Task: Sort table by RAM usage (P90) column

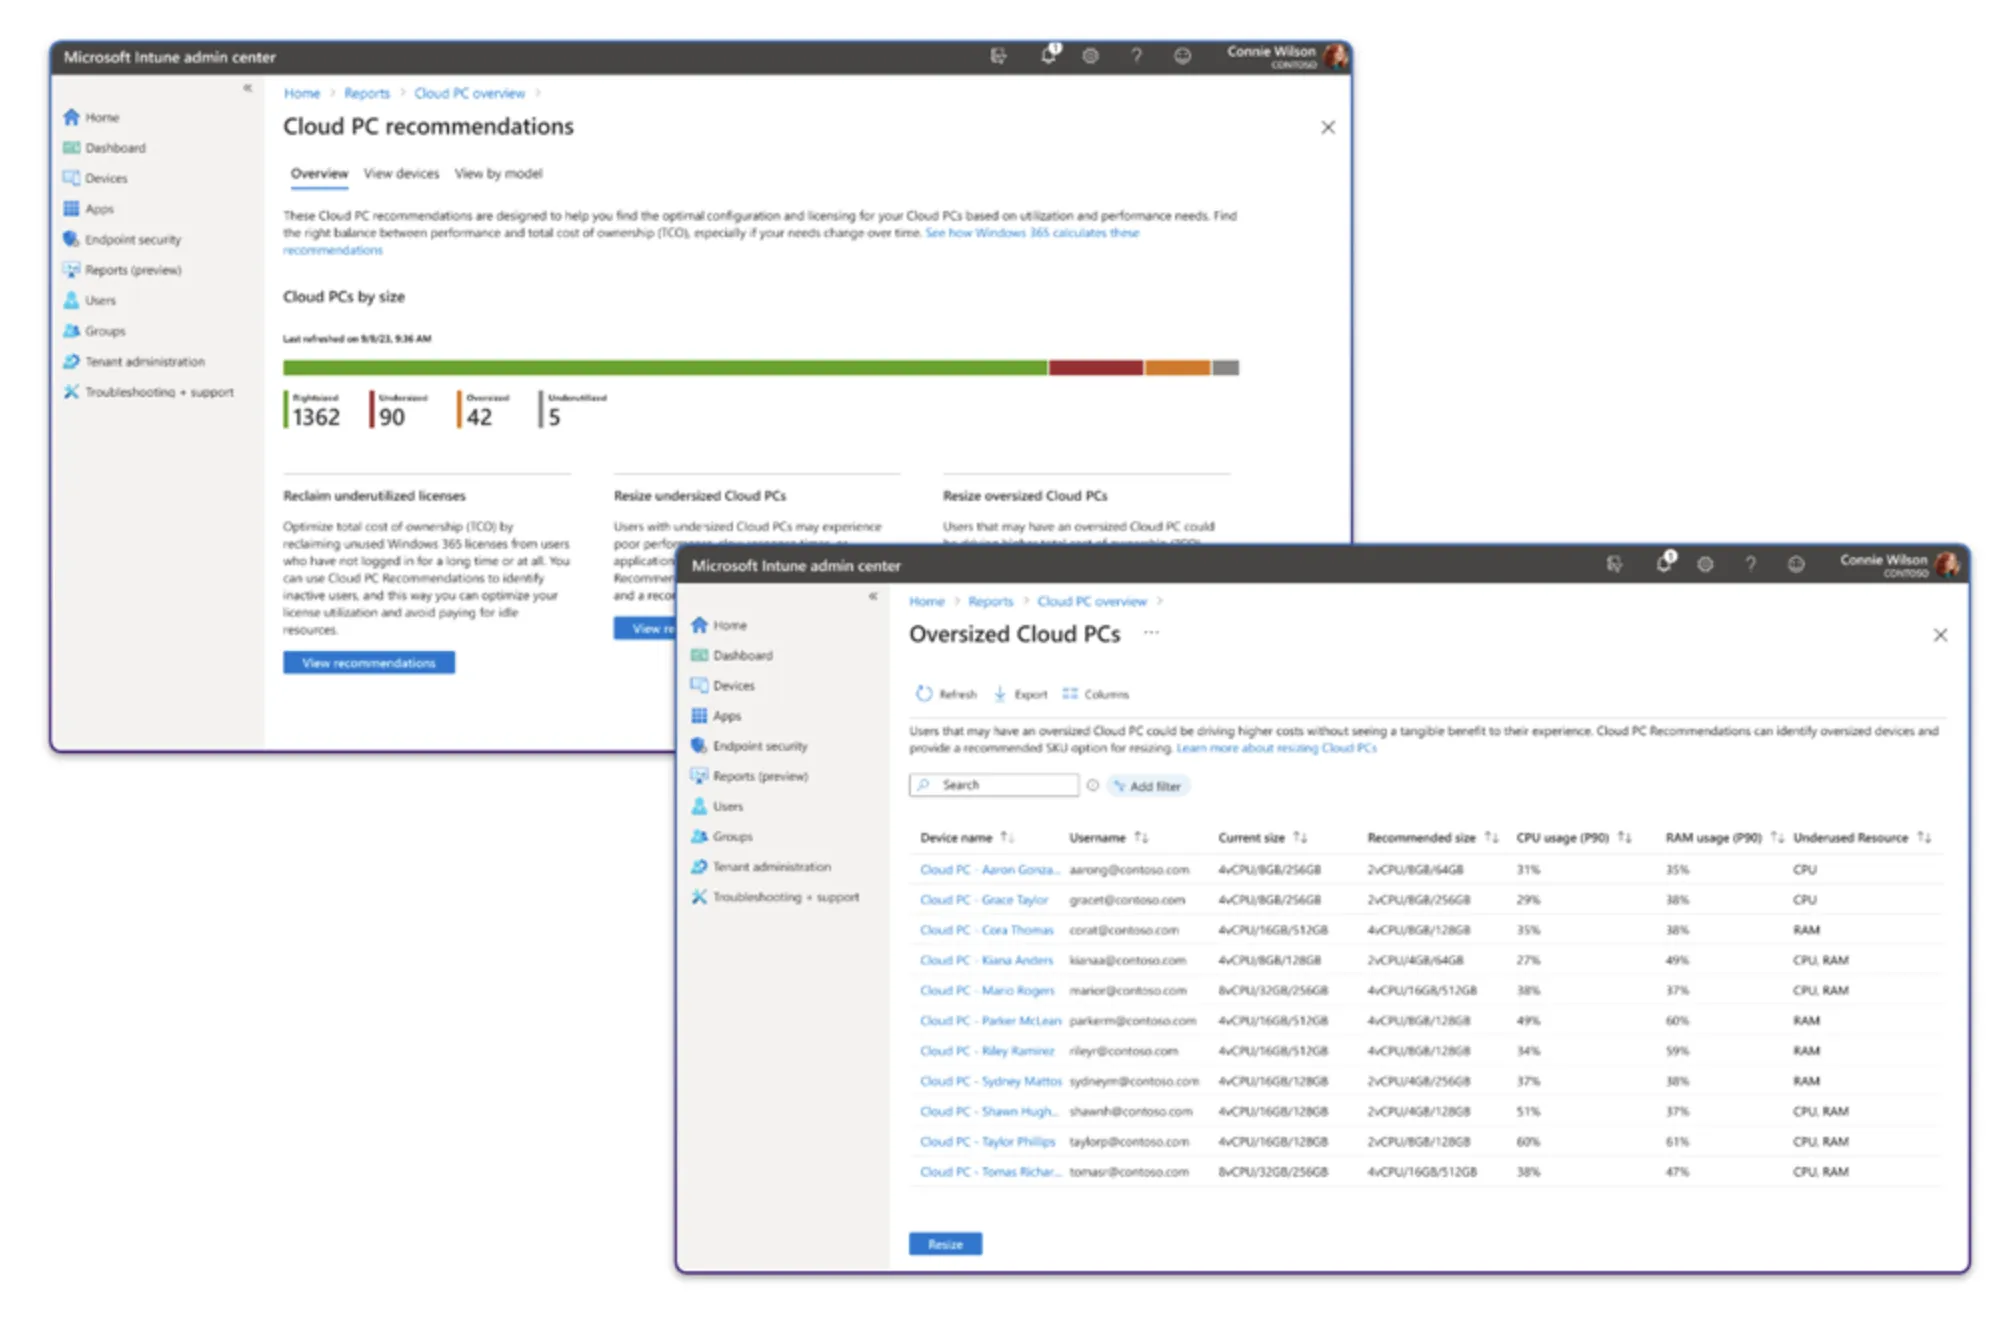Action: pyautogui.click(x=1724, y=838)
